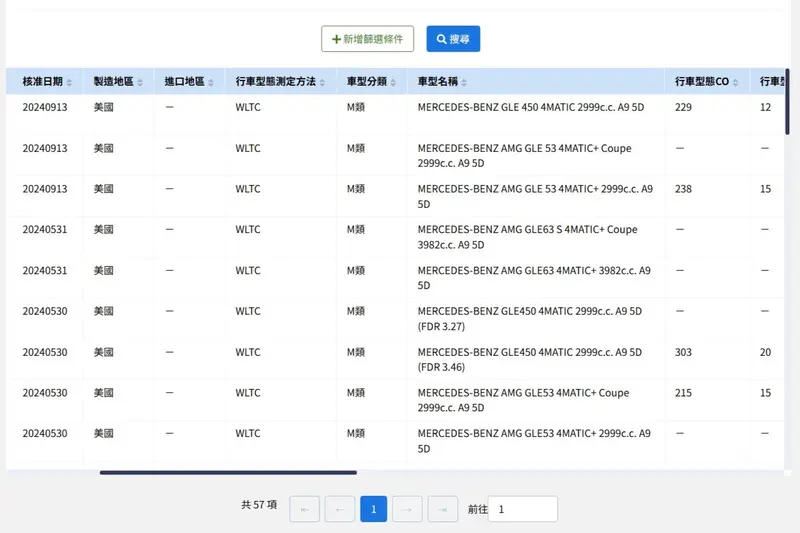The image size is (800, 533).
Task: Go to previous page arrow button
Action: 340,509
